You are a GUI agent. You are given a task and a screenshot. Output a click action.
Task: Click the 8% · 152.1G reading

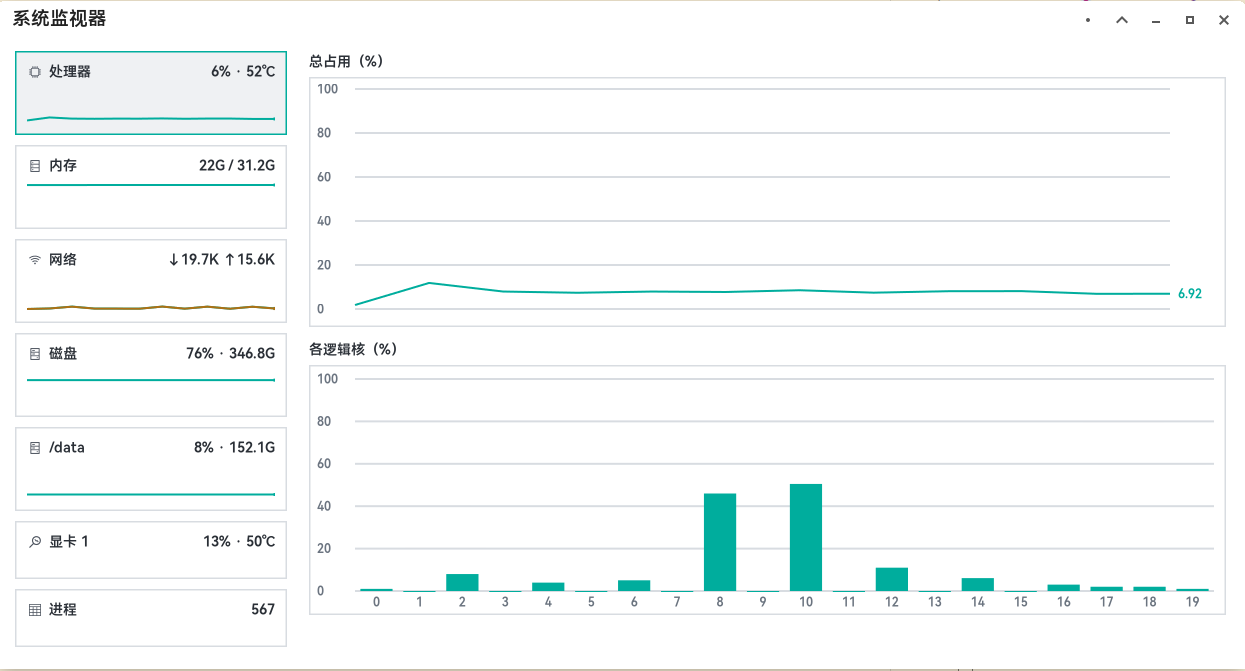(235, 448)
